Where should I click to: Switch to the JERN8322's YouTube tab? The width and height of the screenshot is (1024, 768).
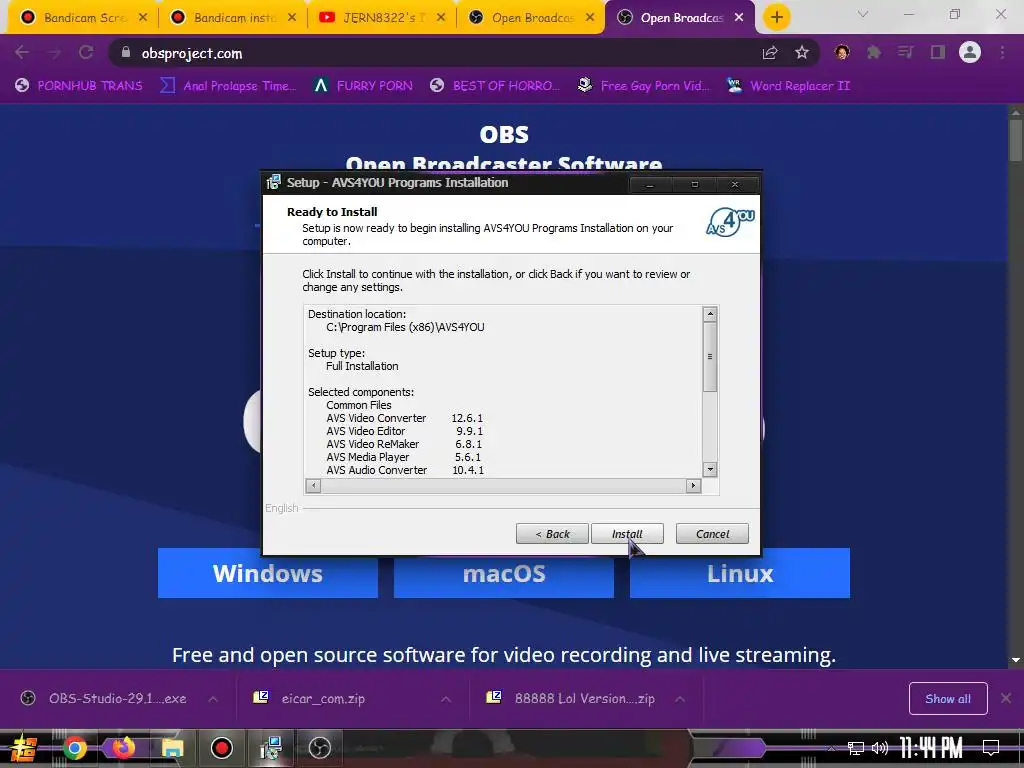(x=383, y=18)
